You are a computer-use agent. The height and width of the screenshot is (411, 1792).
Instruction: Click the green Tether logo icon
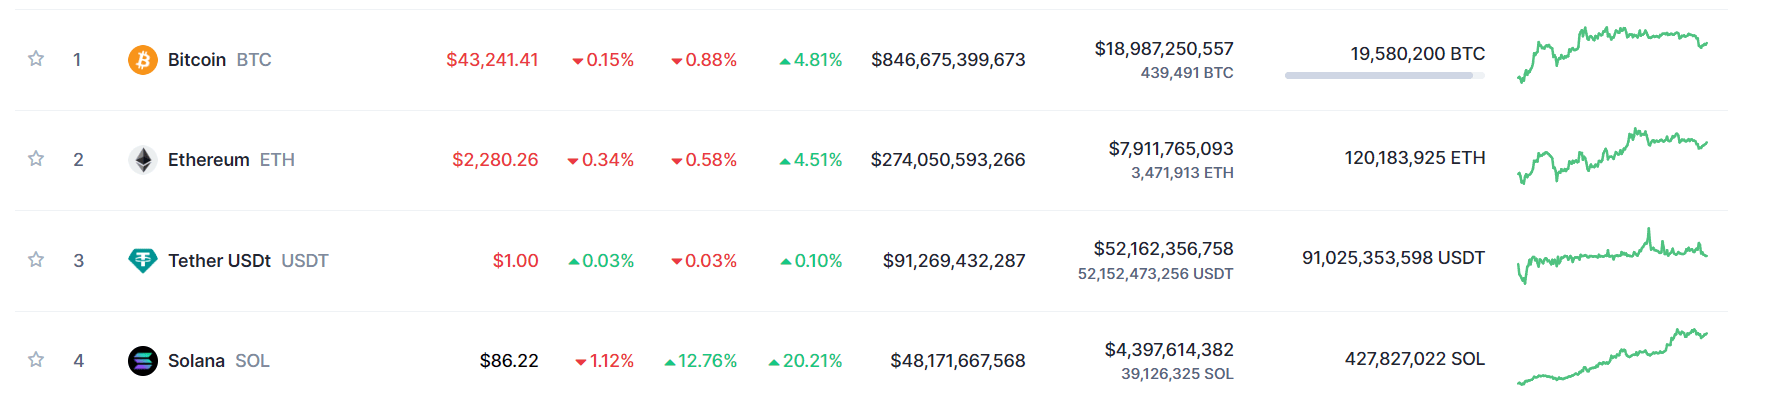point(143,261)
